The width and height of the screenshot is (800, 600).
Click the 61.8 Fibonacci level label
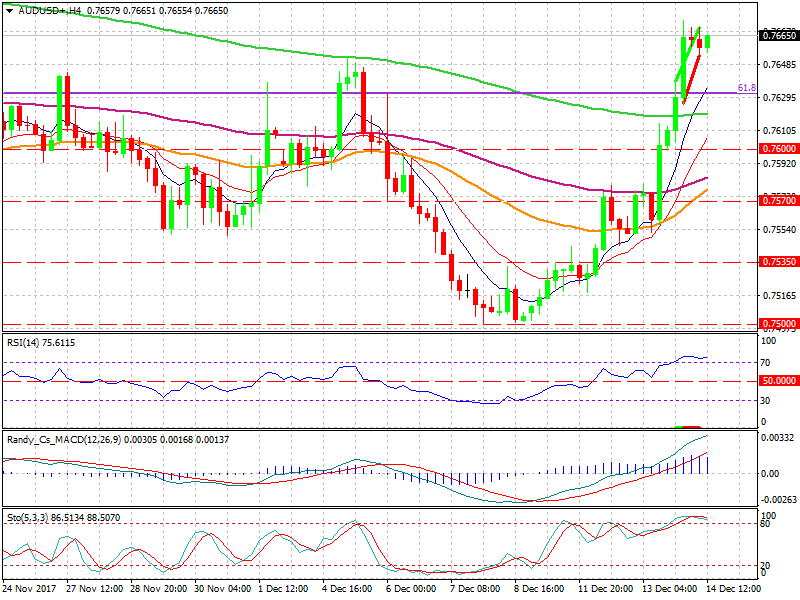(x=747, y=88)
